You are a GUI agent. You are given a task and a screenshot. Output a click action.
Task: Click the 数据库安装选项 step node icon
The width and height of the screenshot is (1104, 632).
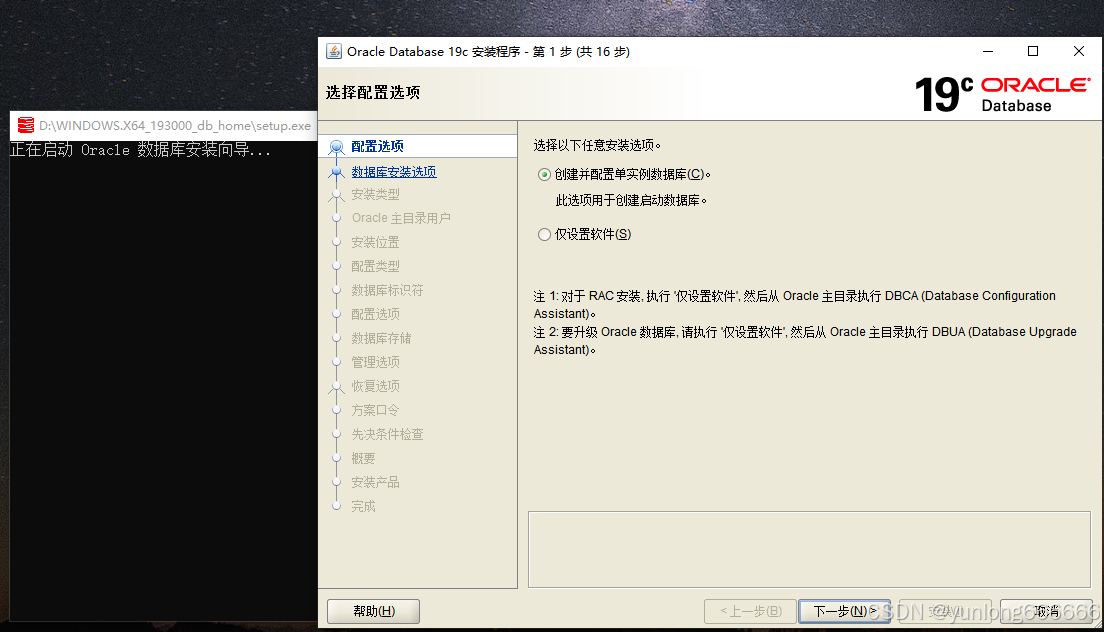coord(337,172)
